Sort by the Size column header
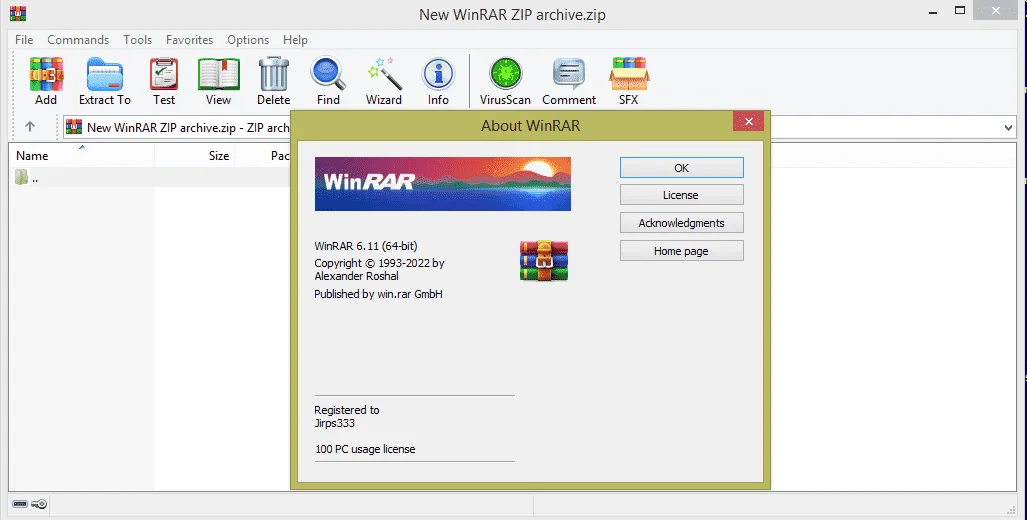The image size is (1027, 520). [195, 156]
